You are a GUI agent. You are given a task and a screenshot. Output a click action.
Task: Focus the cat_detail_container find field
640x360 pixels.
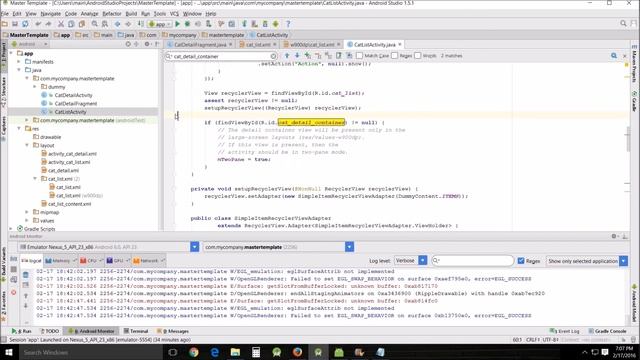click(222, 56)
